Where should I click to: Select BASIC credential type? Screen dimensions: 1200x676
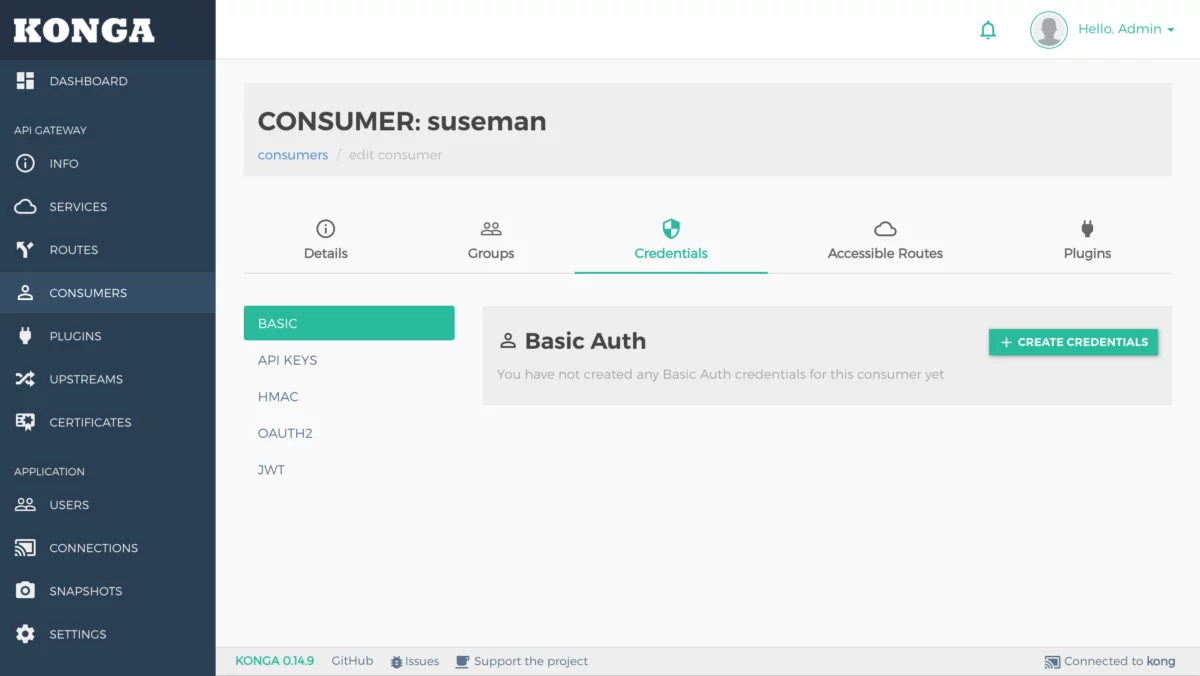point(349,323)
